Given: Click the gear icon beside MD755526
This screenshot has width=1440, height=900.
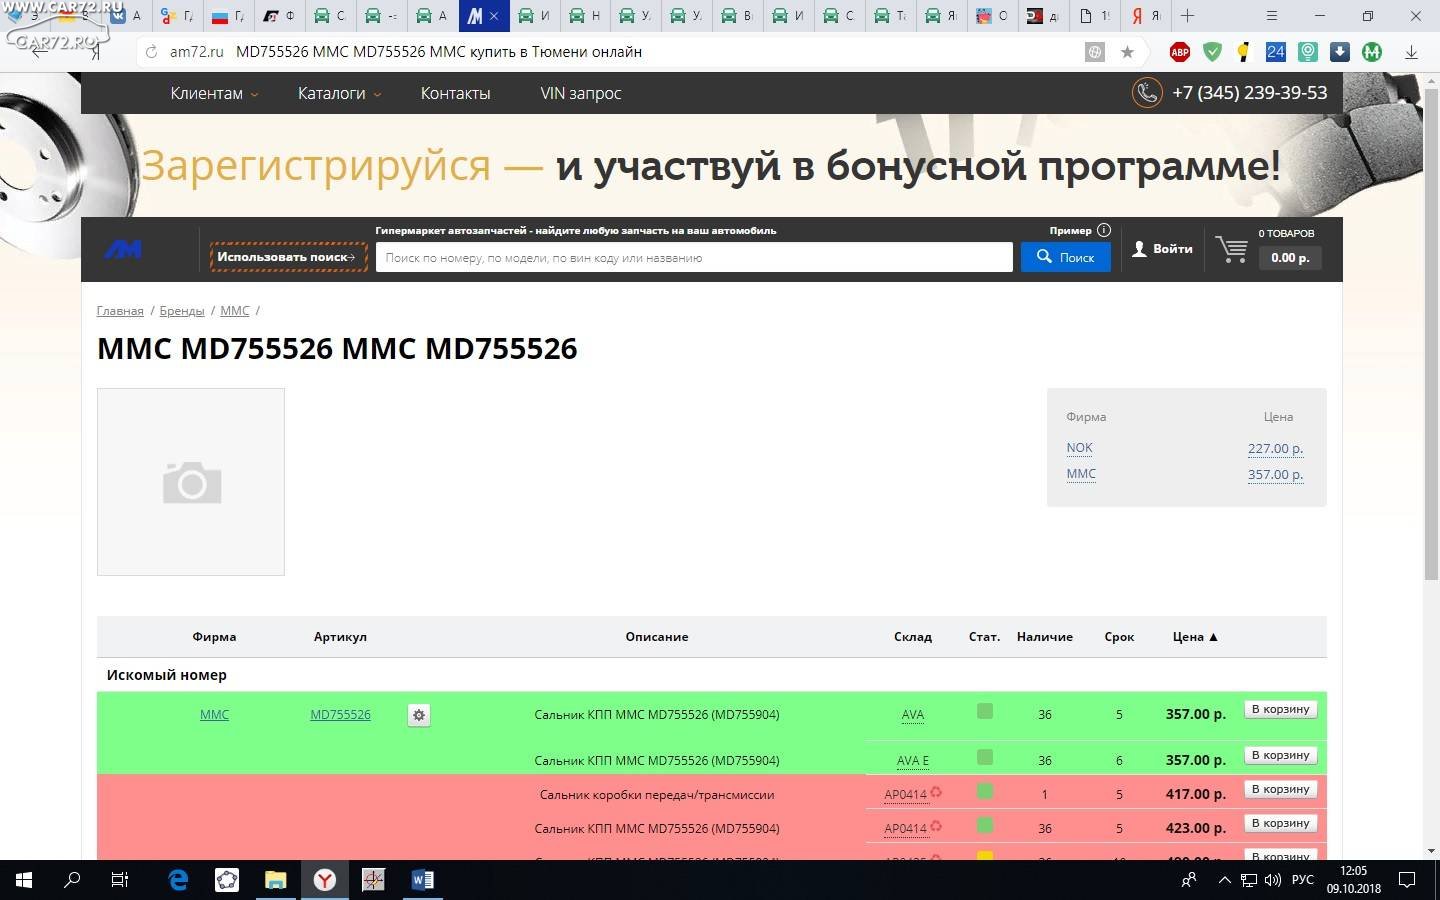Looking at the screenshot, I should pyautogui.click(x=419, y=715).
